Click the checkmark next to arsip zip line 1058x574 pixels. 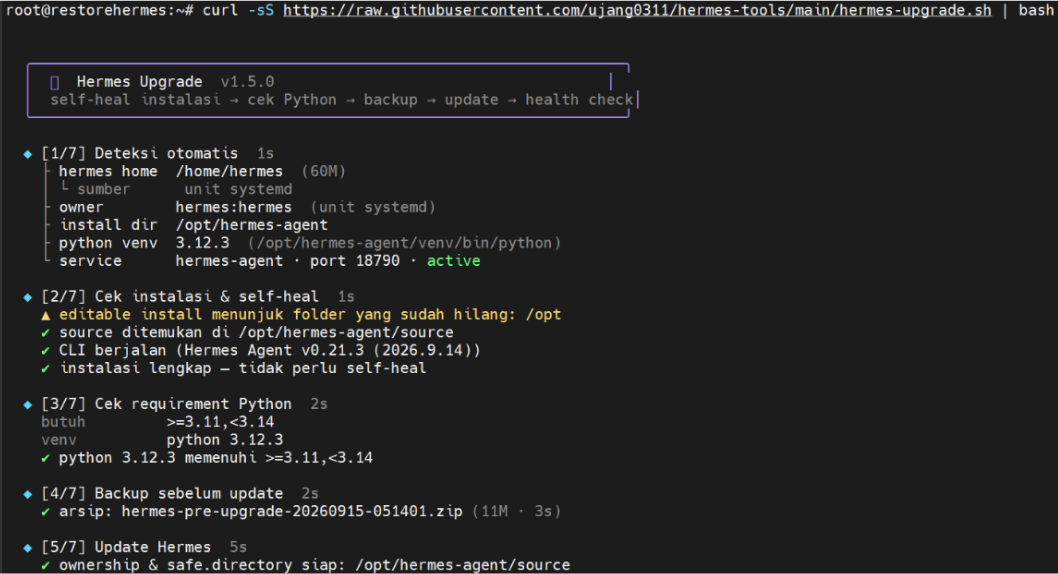[45, 512]
